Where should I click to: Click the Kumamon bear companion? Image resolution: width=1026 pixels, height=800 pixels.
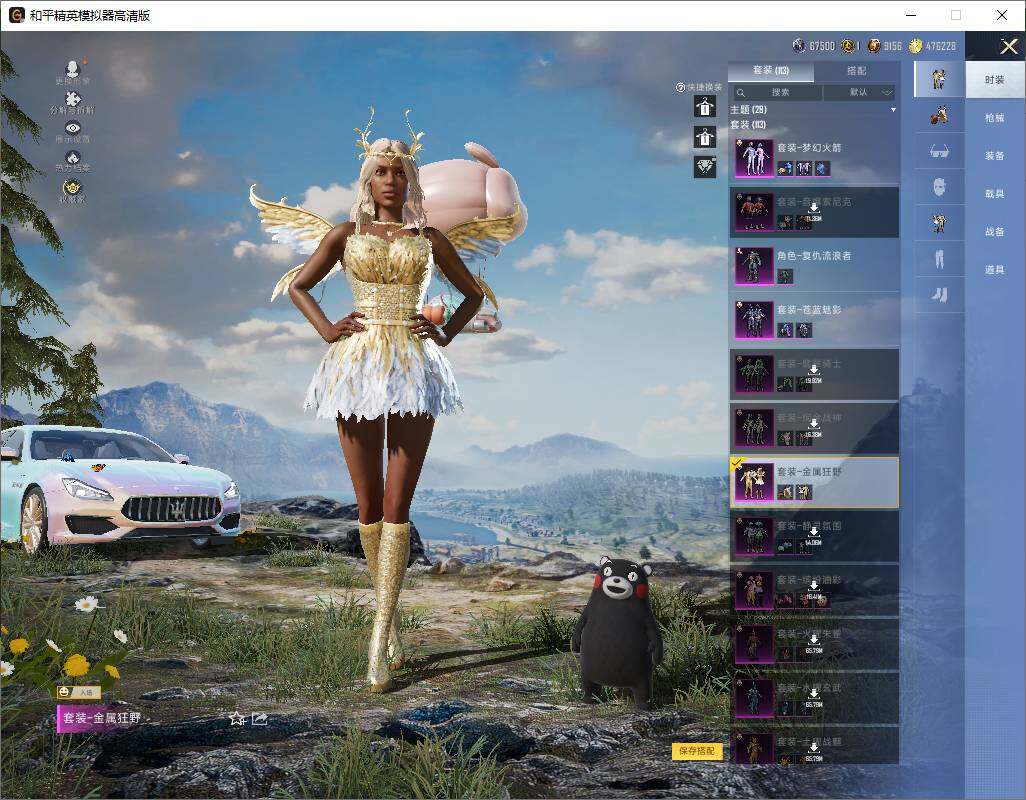point(618,631)
